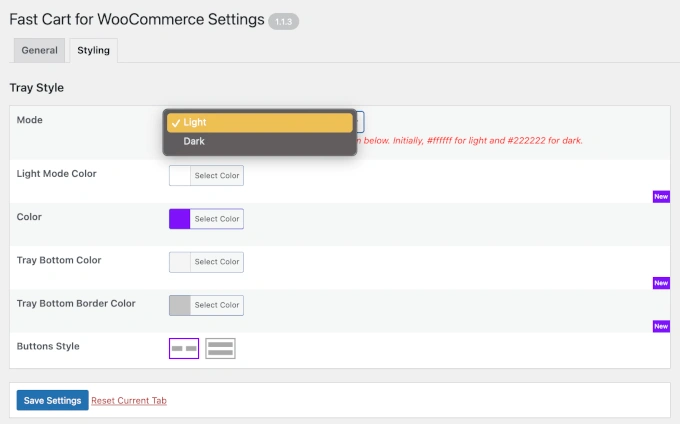680x424 pixels.
Task: Click the 1.1.3 version badge
Action: pyautogui.click(x=284, y=21)
